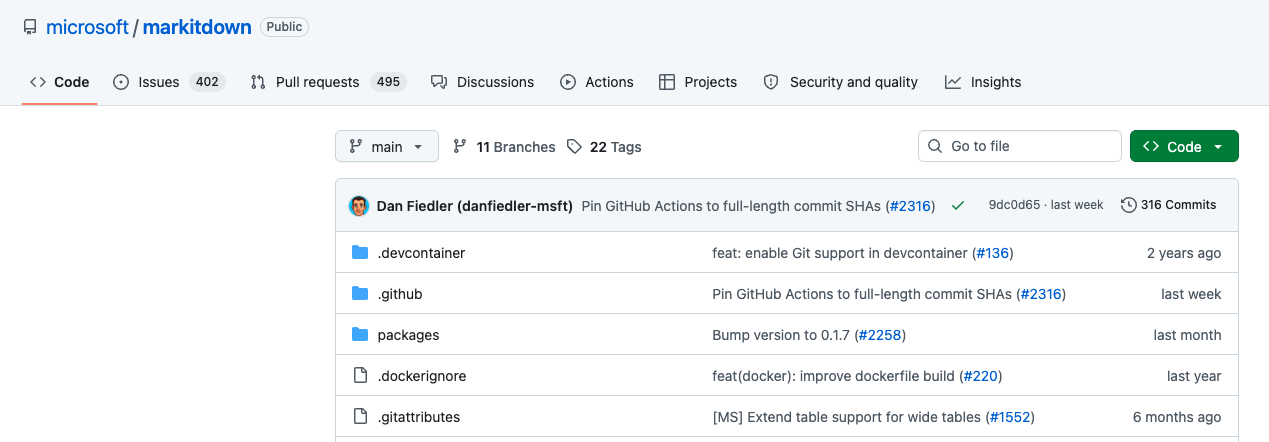
Task: Open the green Code dropdown button
Action: [x=1184, y=146]
